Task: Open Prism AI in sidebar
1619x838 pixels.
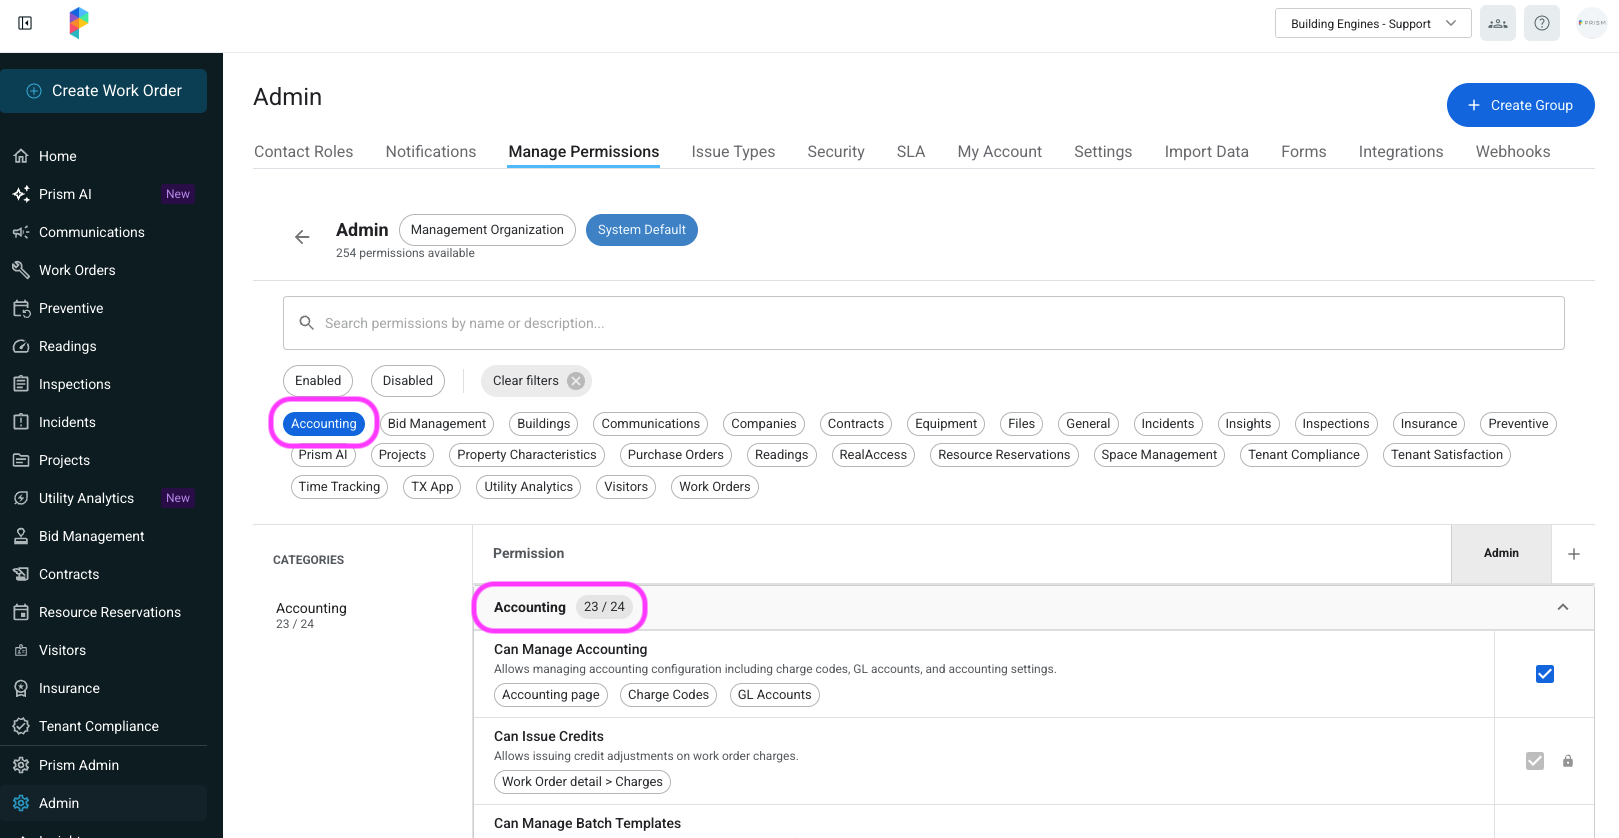Action: point(65,194)
